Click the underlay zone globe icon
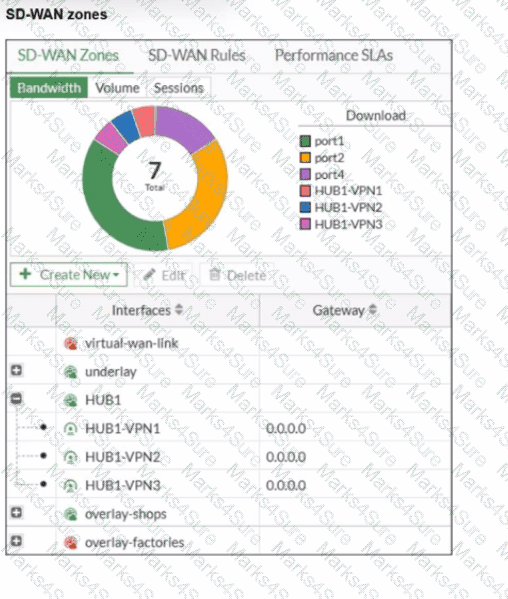This screenshot has width=508, height=599. 71,372
